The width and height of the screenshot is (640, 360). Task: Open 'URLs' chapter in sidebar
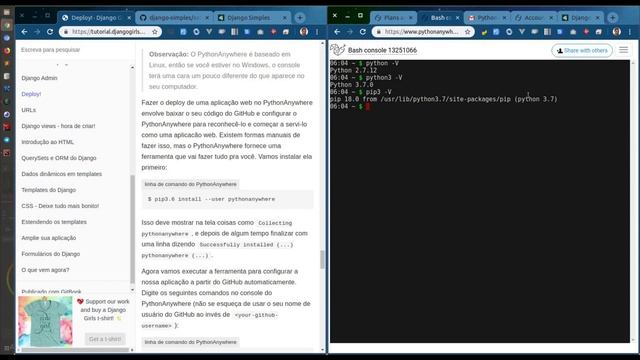click(29, 110)
